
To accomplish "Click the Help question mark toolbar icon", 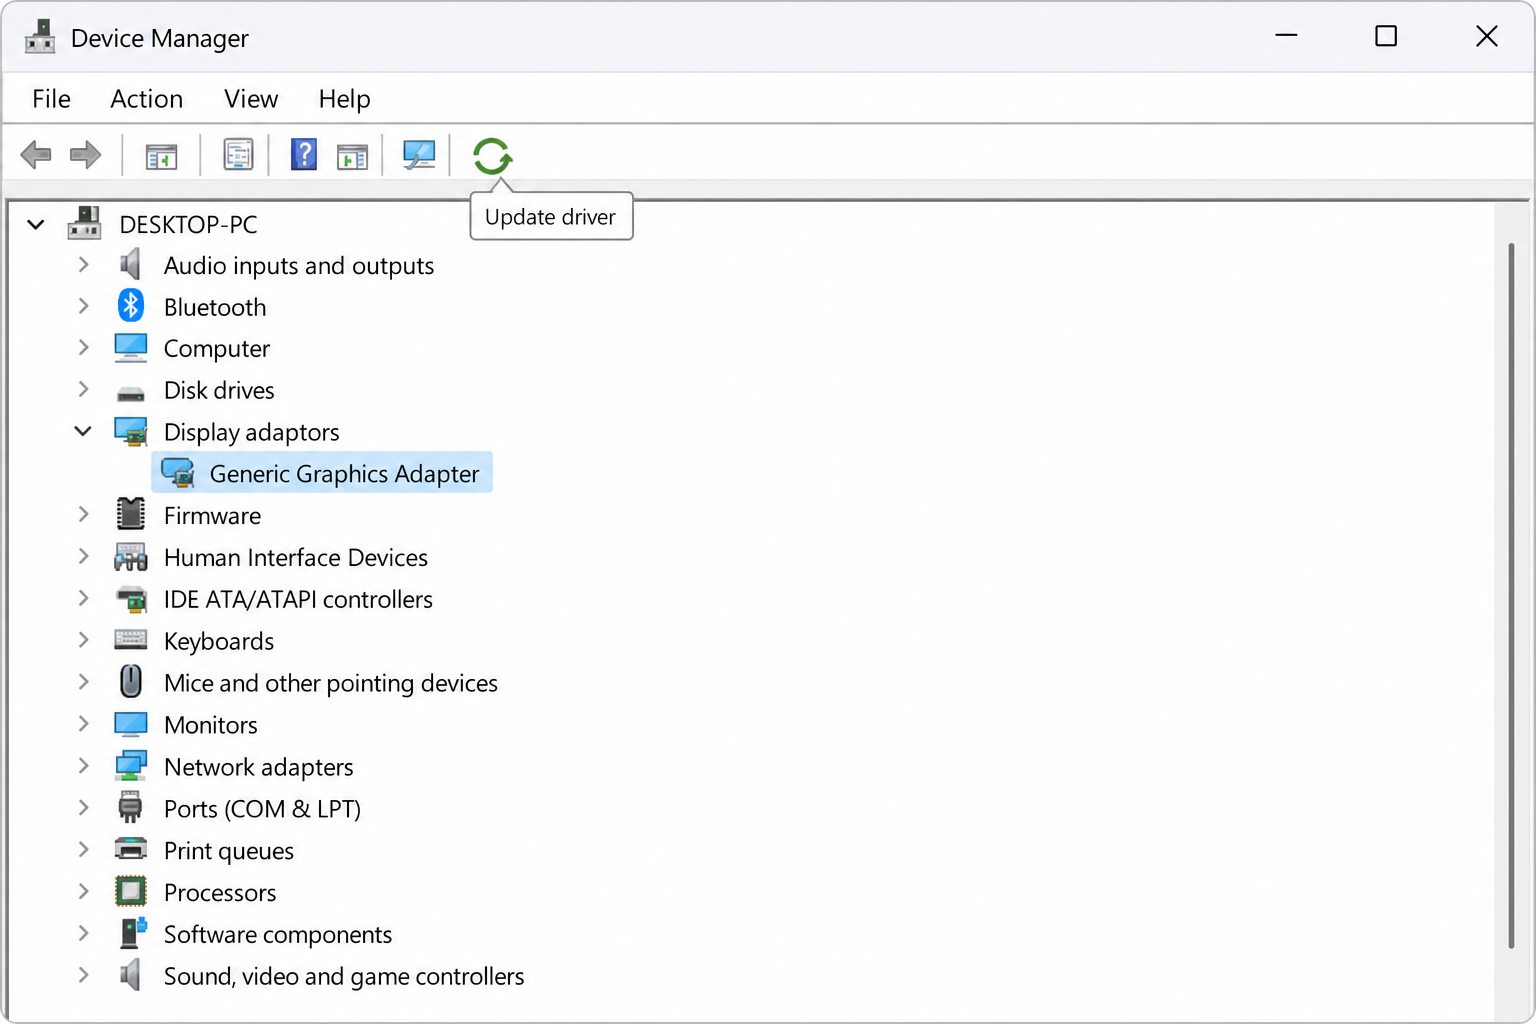I will coord(303,155).
